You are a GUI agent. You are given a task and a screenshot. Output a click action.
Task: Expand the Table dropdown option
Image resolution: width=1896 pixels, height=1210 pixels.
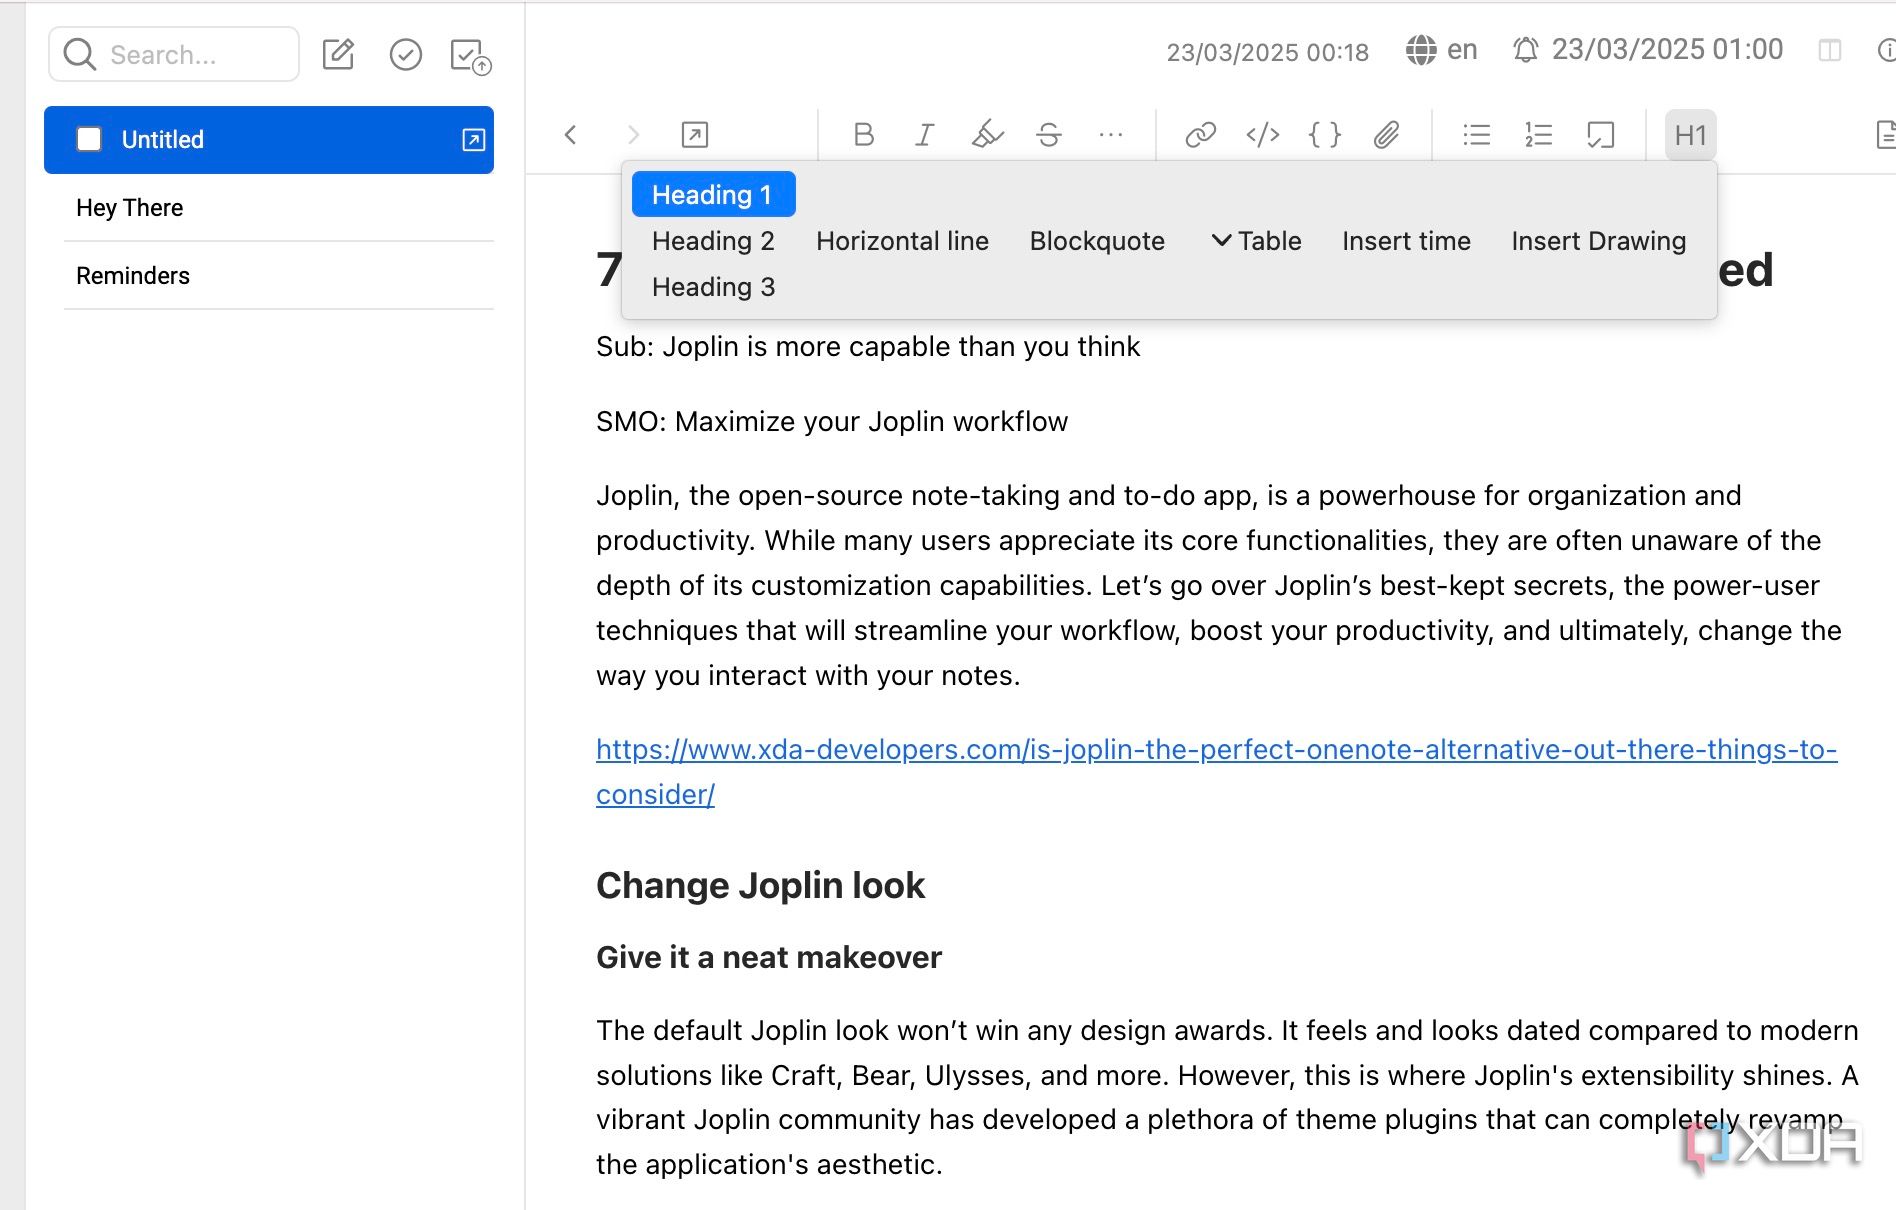(1256, 241)
